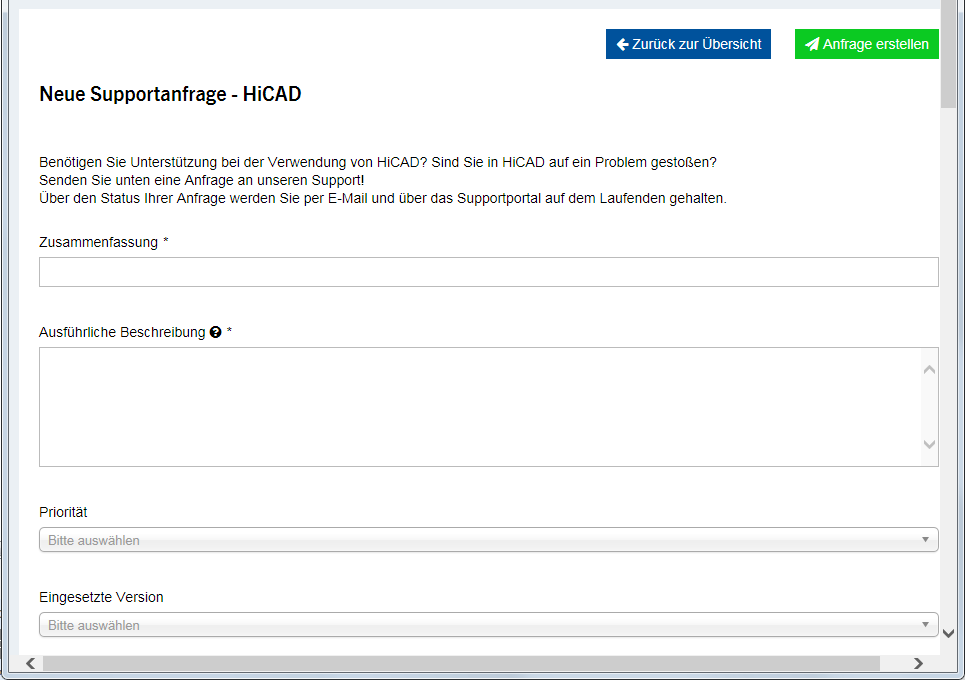Click the sentence starting 'Über den Status Ihrer Anfrage'
Image resolution: width=965 pixels, height=680 pixels.
(382, 198)
